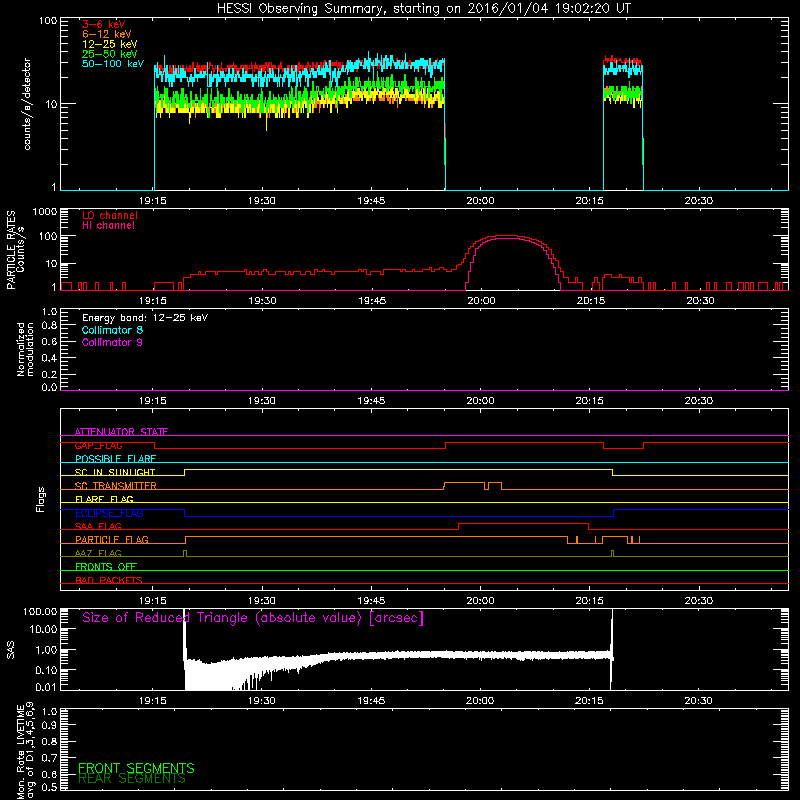
Task: Select the Collimator 8 legend entry
Action: click(112, 330)
